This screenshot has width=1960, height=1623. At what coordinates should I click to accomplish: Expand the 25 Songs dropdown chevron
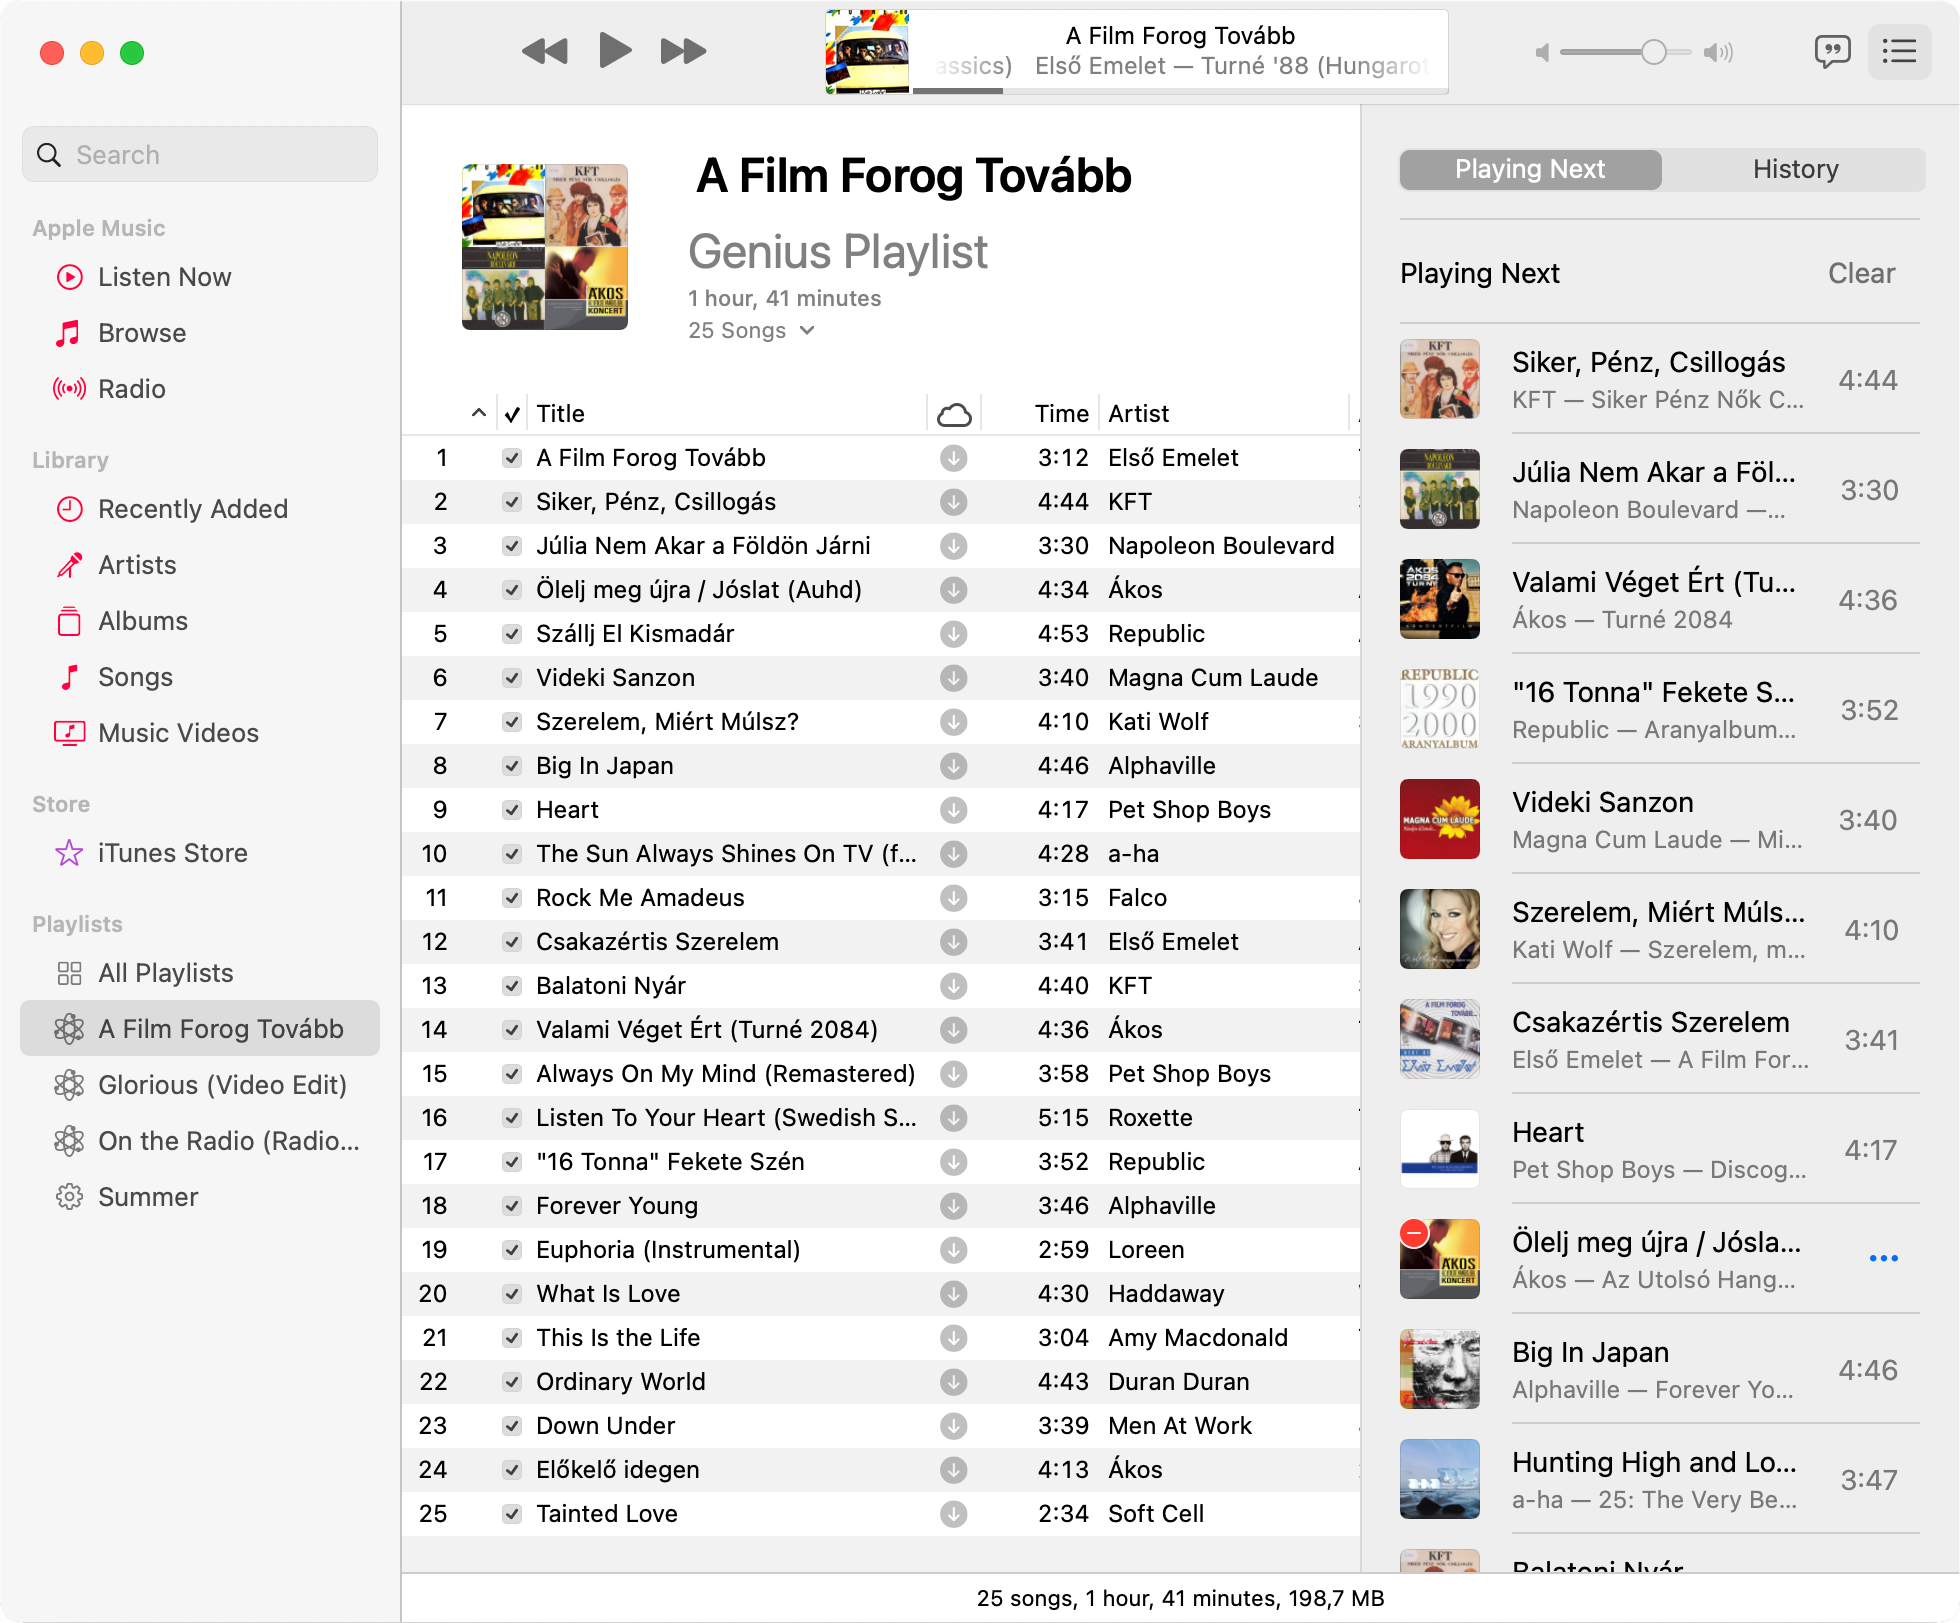click(807, 331)
